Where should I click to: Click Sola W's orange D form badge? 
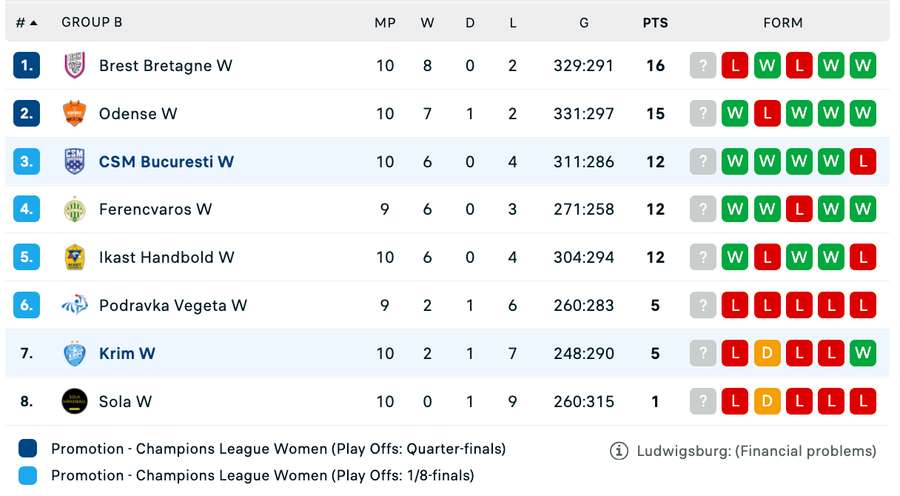(x=767, y=402)
